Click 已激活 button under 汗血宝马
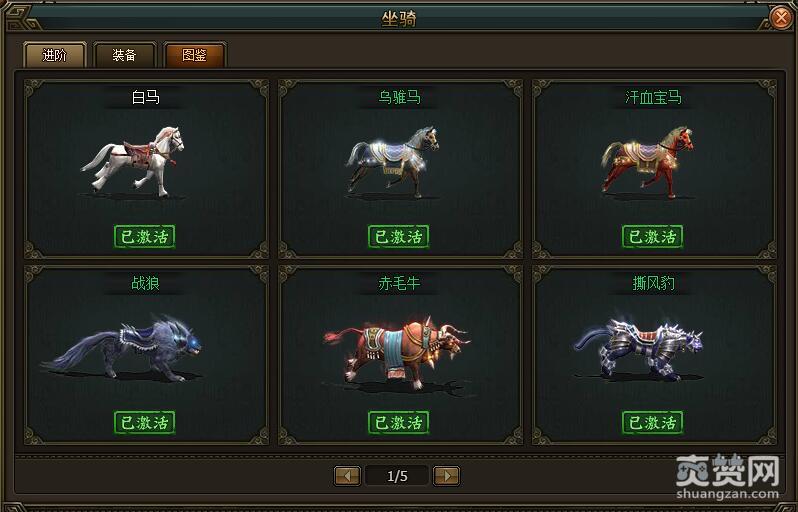Viewport: 798px width, 512px height. (x=652, y=237)
